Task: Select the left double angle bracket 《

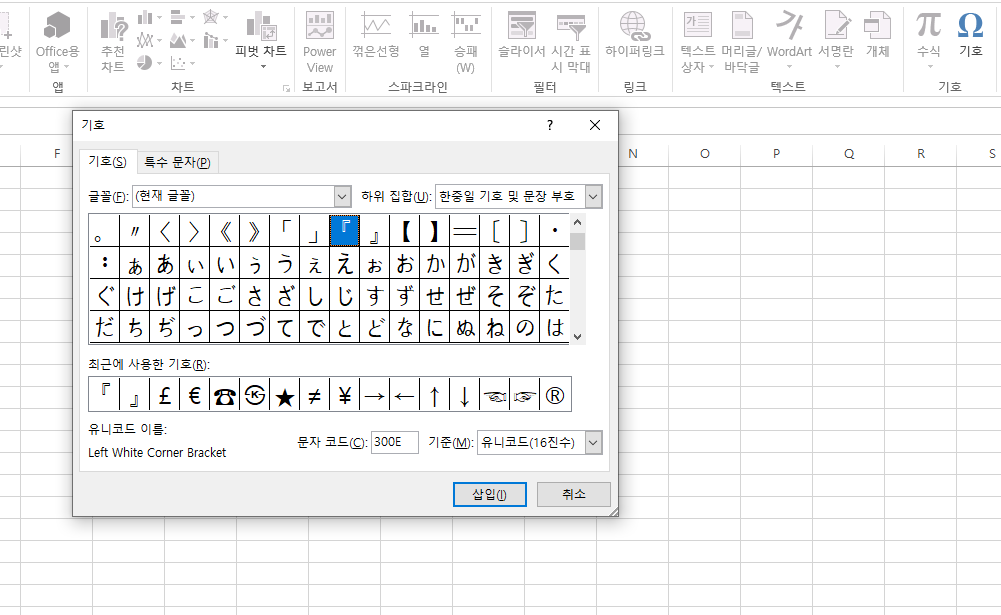Action: (224, 231)
